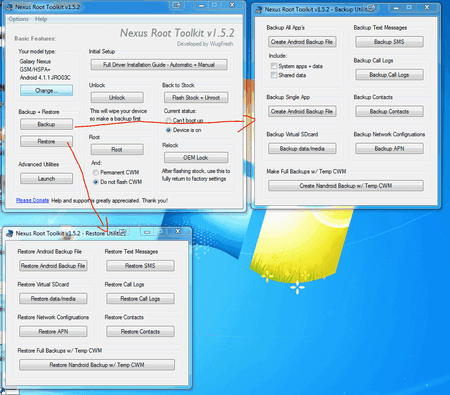Screen dimensions: 450x395
Task: Select the Device is on radio button
Action: (x=168, y=130)
